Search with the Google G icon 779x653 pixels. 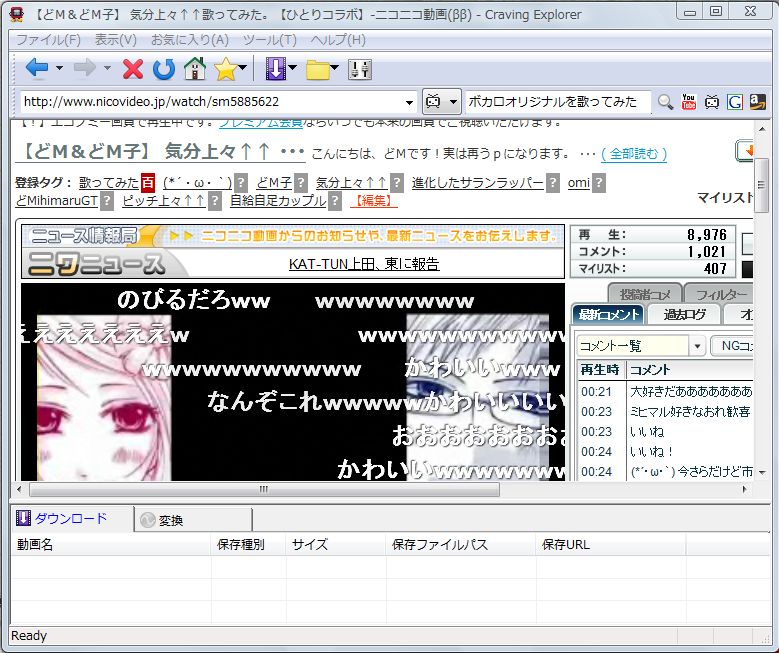735,102
